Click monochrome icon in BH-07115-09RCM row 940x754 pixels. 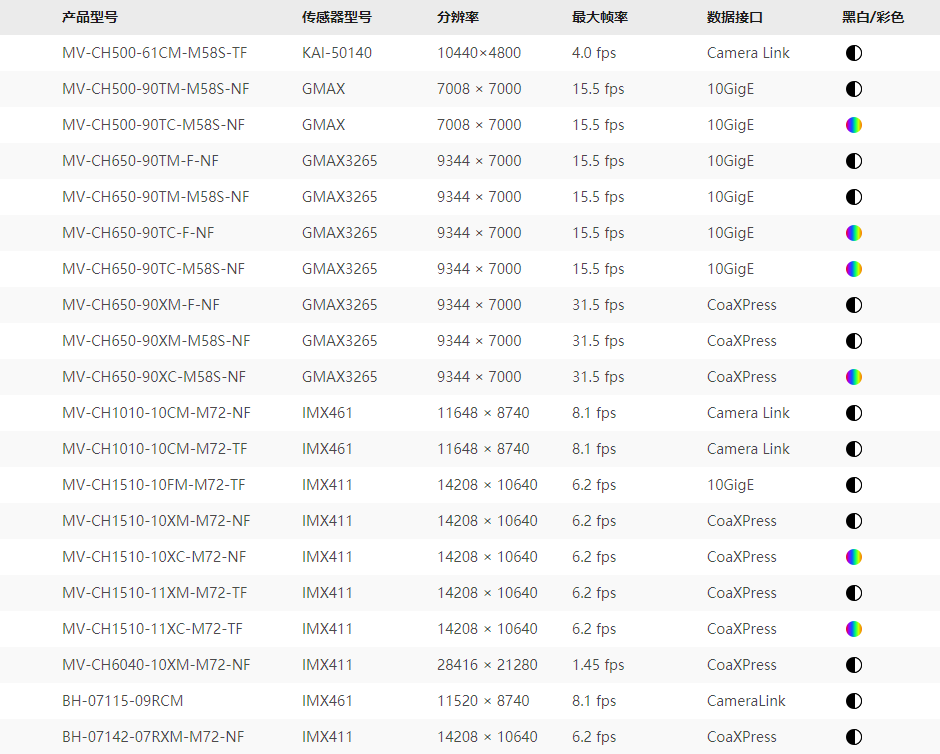click(x=853, y=701)
